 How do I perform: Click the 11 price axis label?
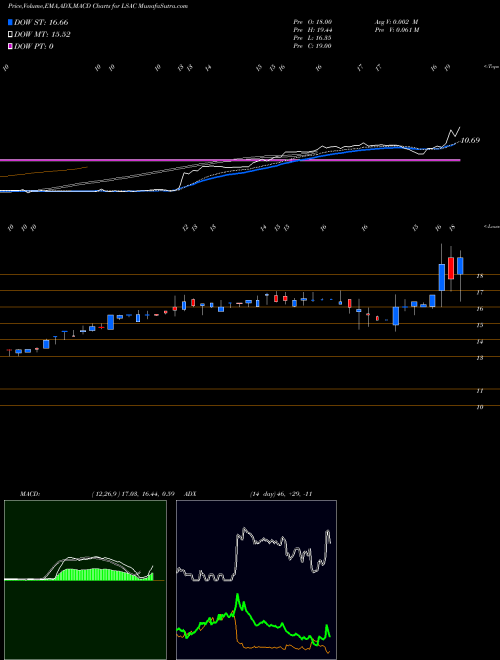[x=479, y=391]
